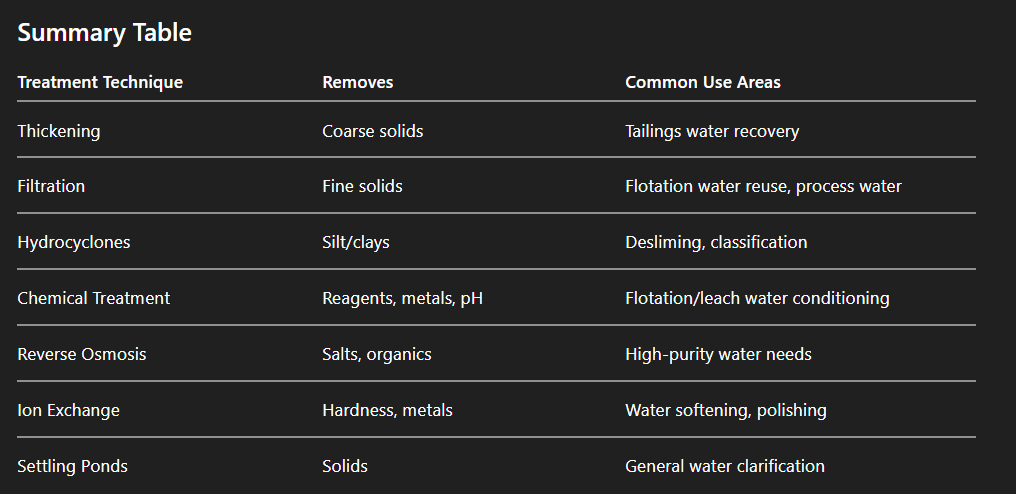The width and height of the screenshot is (1016, 494).
Task: Select the Desliming, classification cell
Action: click(716, 242)
